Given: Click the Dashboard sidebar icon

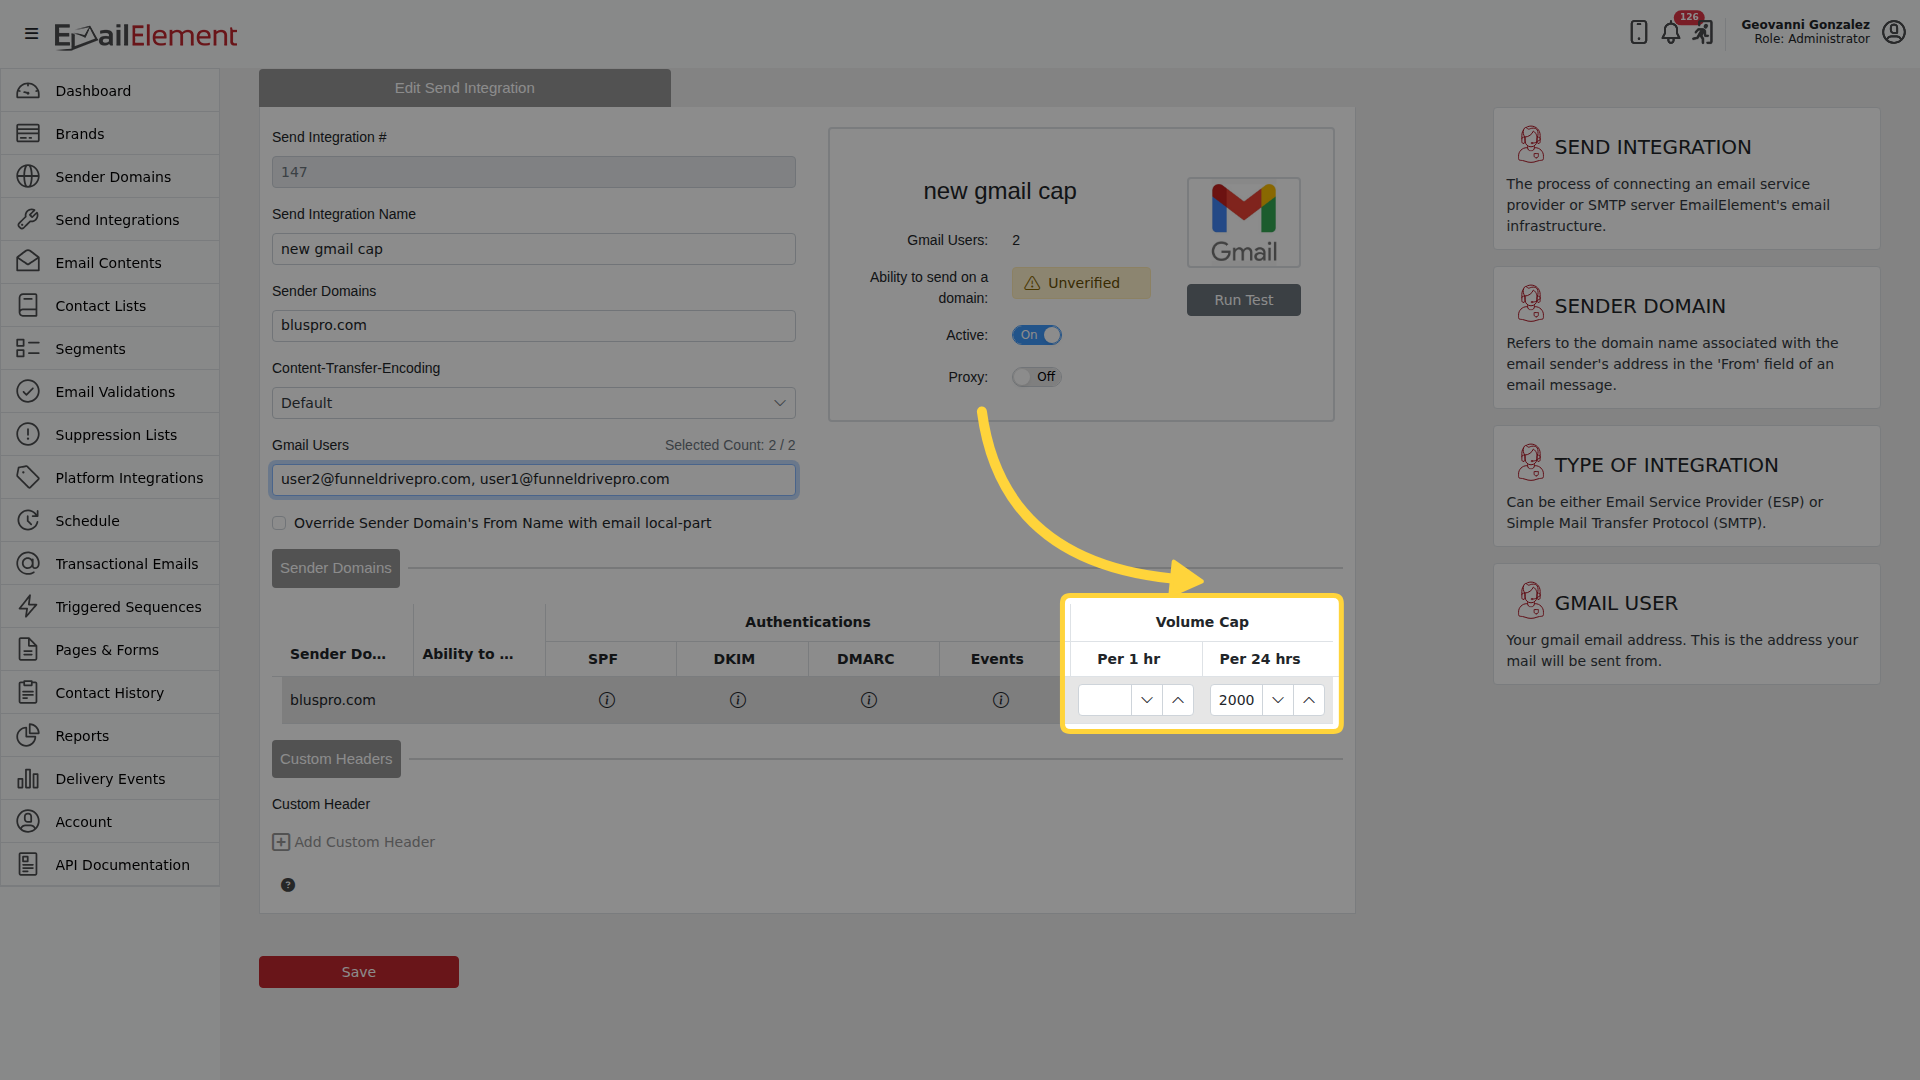Looking at the screenshot, I should [x=28, y=91].
